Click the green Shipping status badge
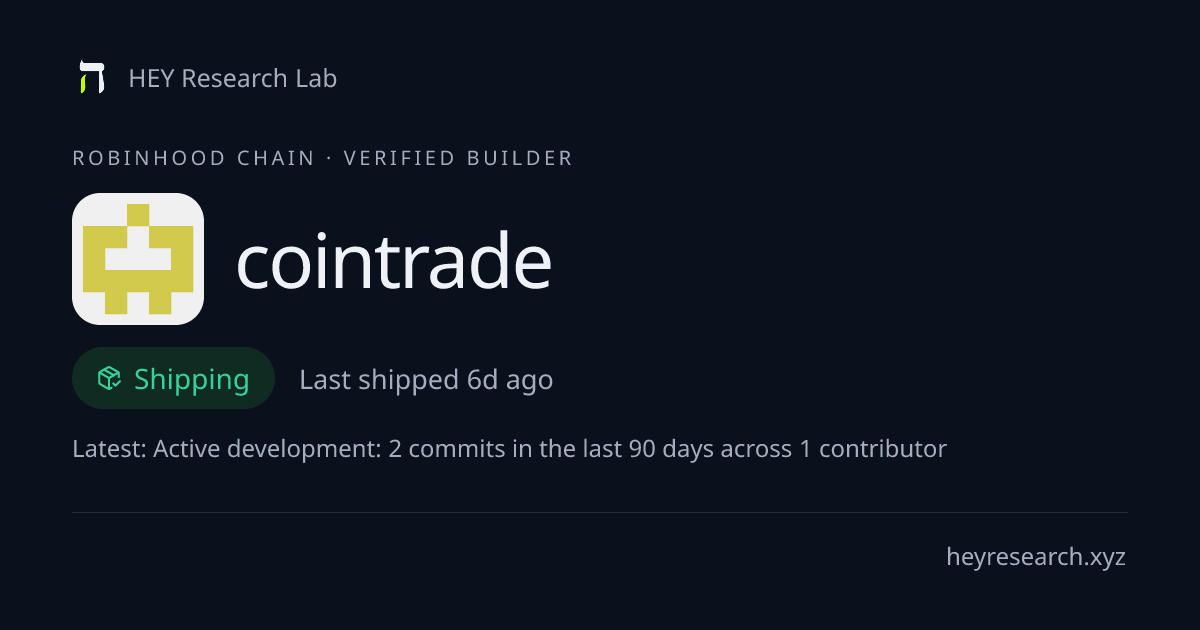The image size is (1200, 630). [x=173, y=378]
